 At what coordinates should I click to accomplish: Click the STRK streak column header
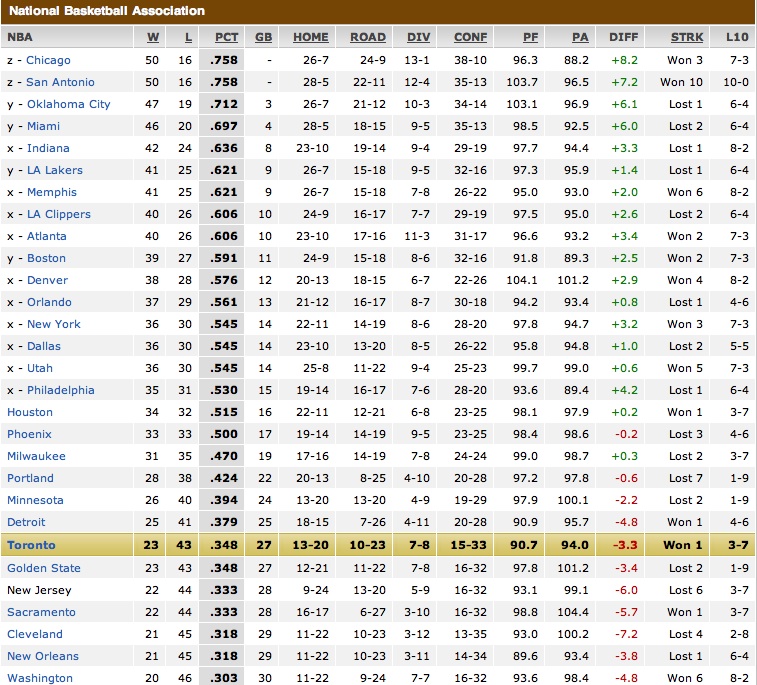(686, 37)
